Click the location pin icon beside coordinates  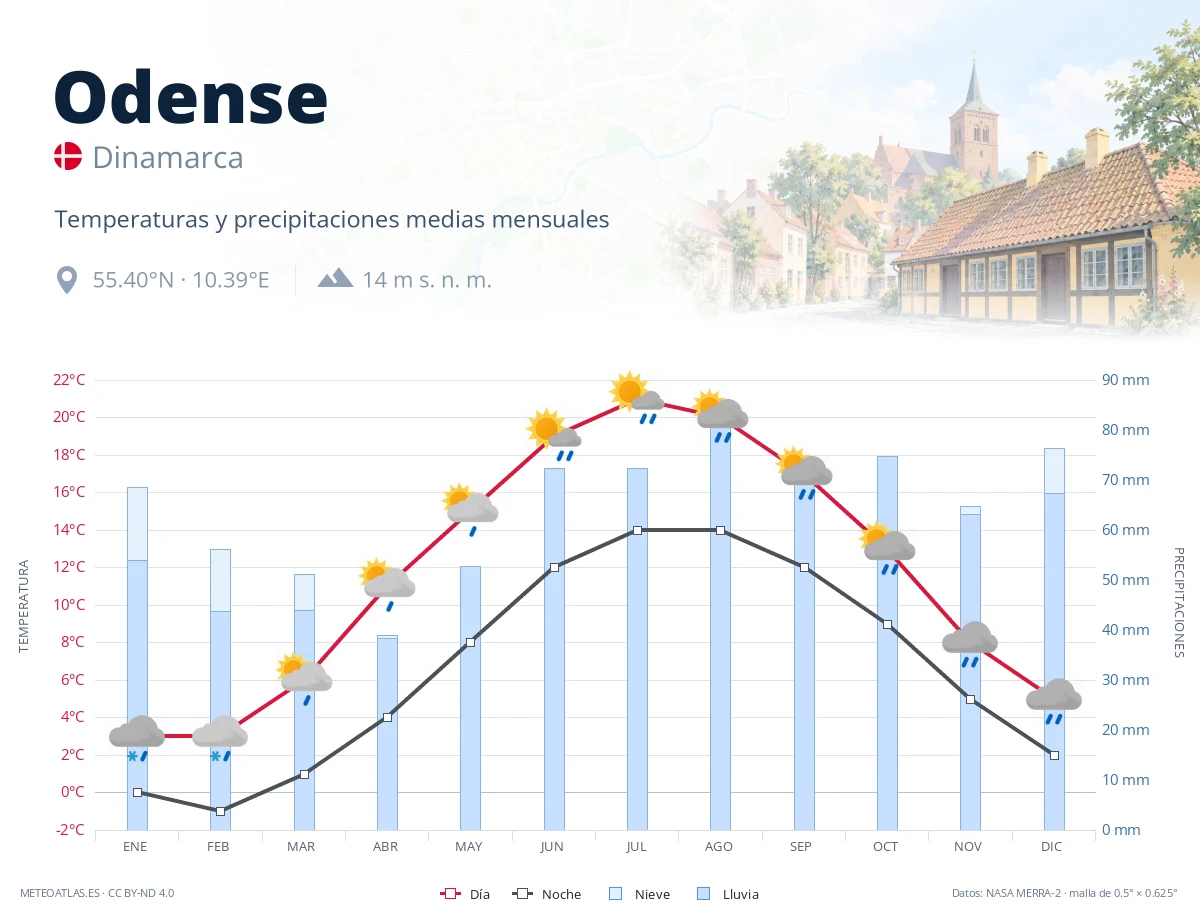click(x=67, y=280)
